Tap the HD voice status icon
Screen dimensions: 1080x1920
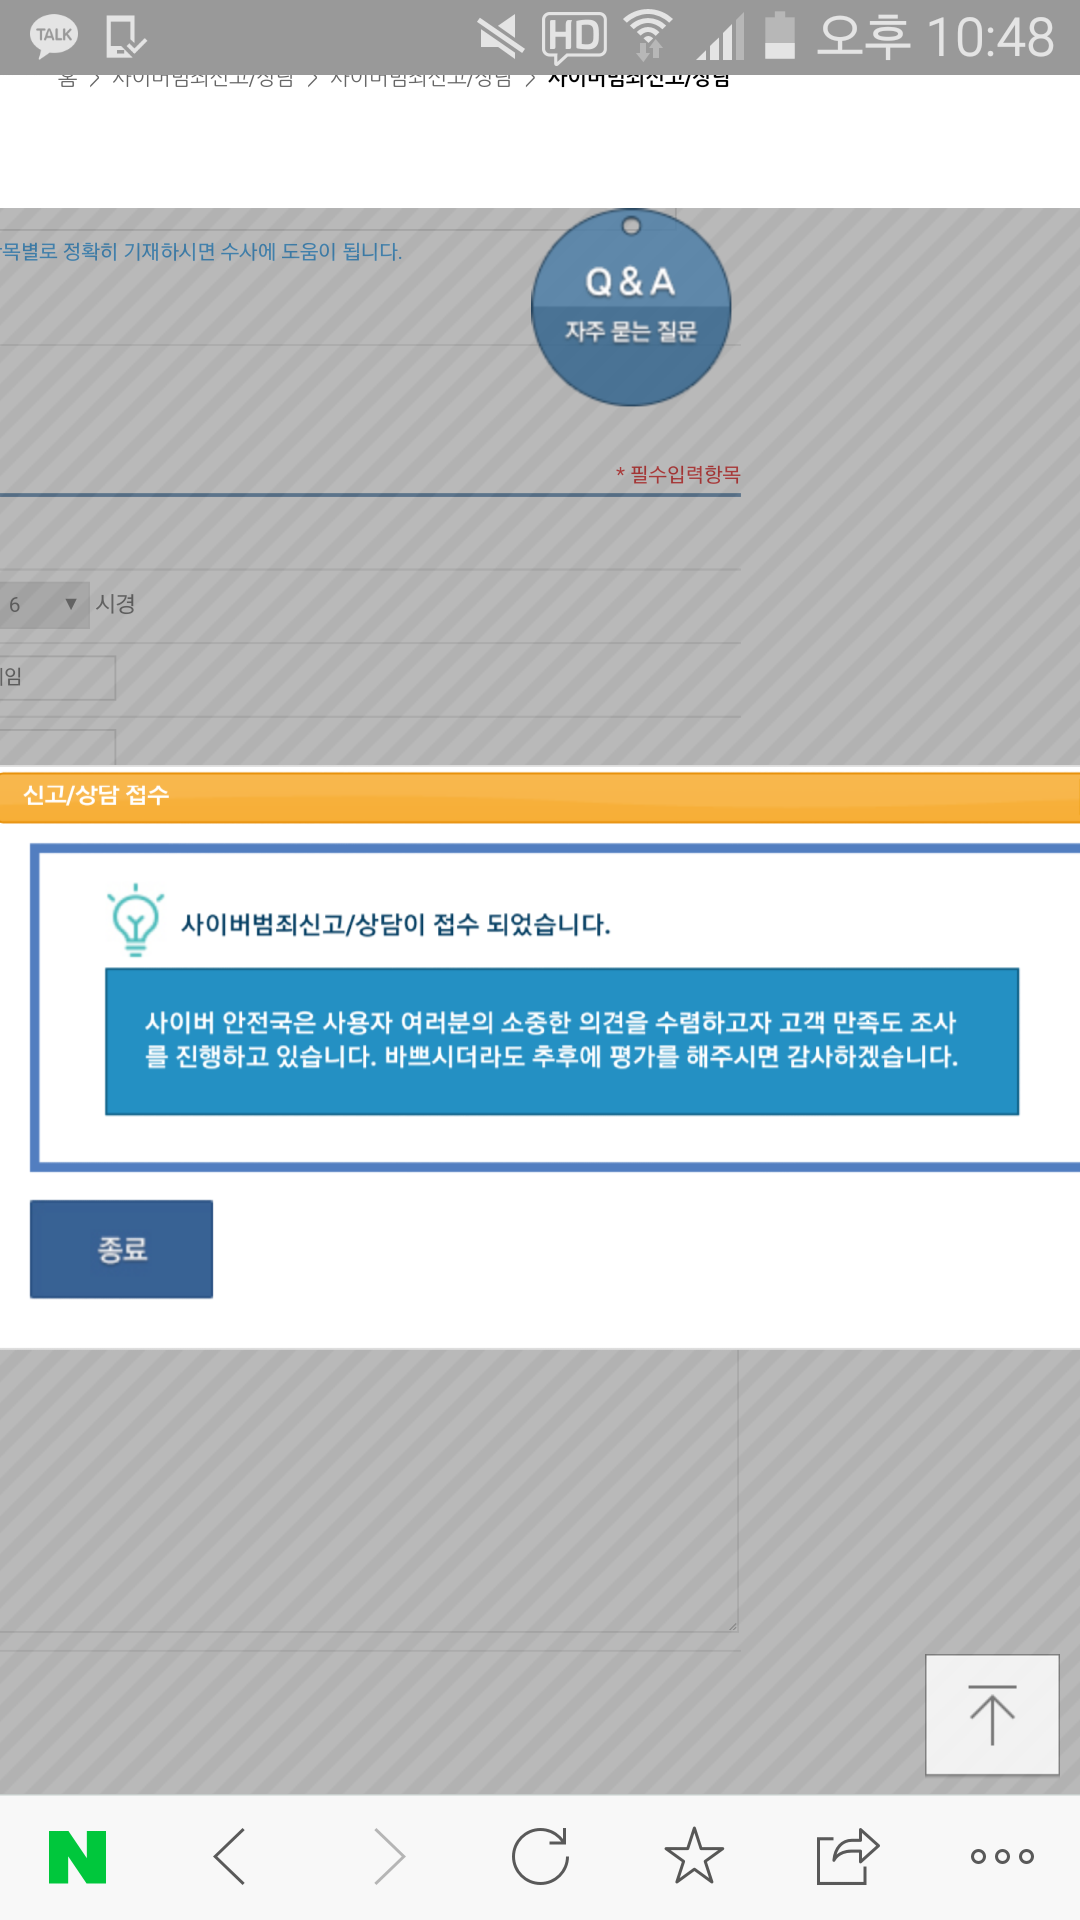tap(574, 37)
